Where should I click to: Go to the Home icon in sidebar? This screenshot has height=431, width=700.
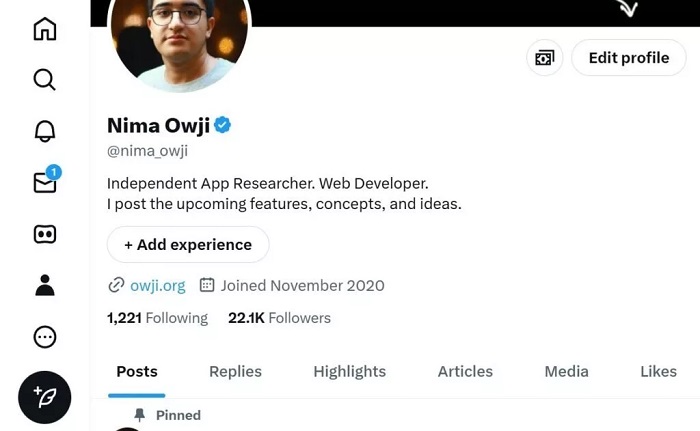click(45, 29)
